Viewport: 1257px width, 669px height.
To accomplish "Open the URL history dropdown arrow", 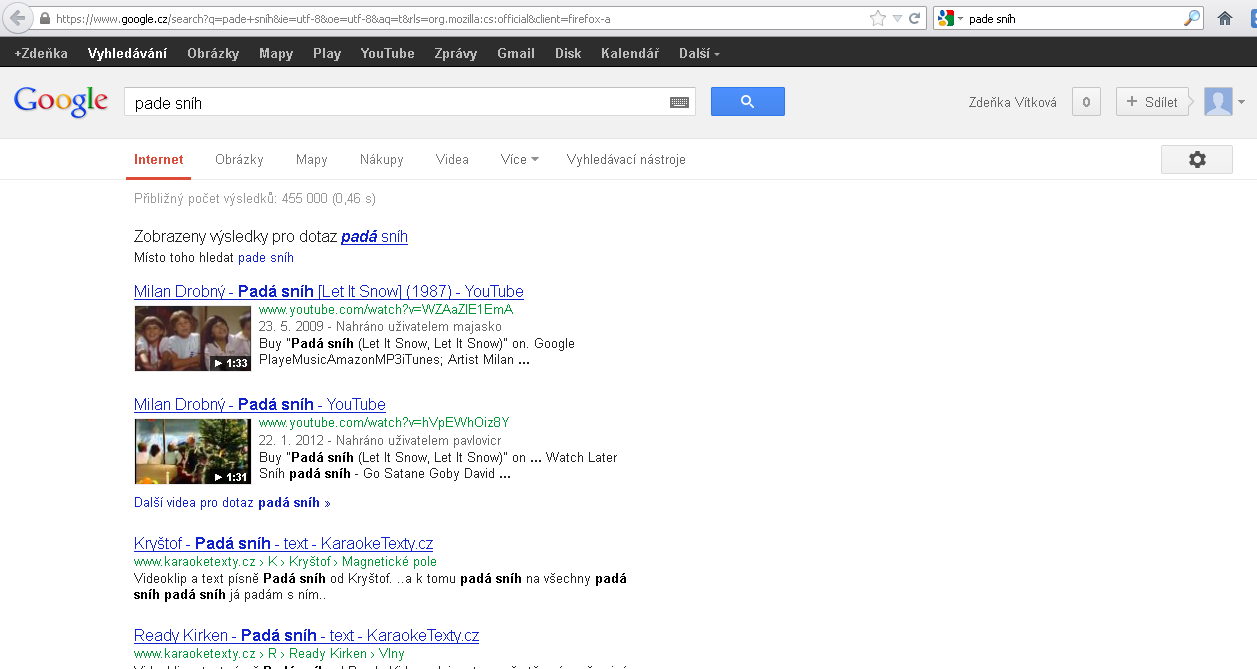I will click(x=898, y=18).
